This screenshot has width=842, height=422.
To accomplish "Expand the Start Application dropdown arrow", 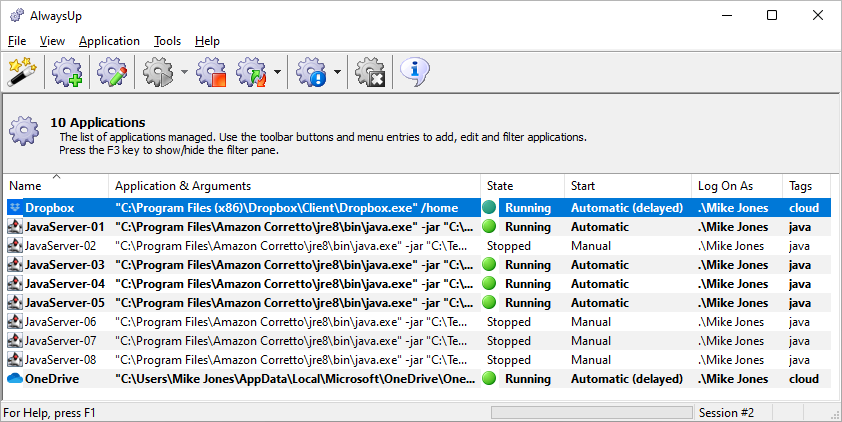I will click(184, 71).
